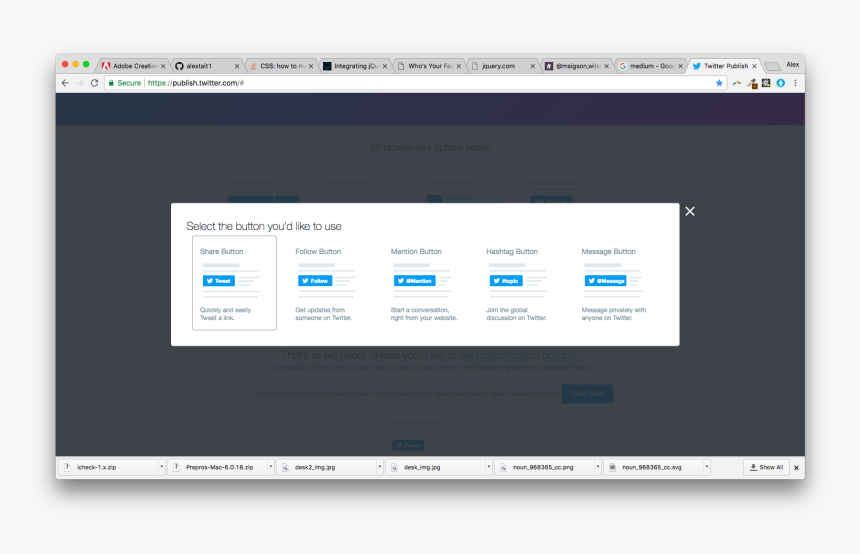The width and height of the screenshot is (860, 554).
Task: Click Show All downloads button
Action: pos(766,467)
